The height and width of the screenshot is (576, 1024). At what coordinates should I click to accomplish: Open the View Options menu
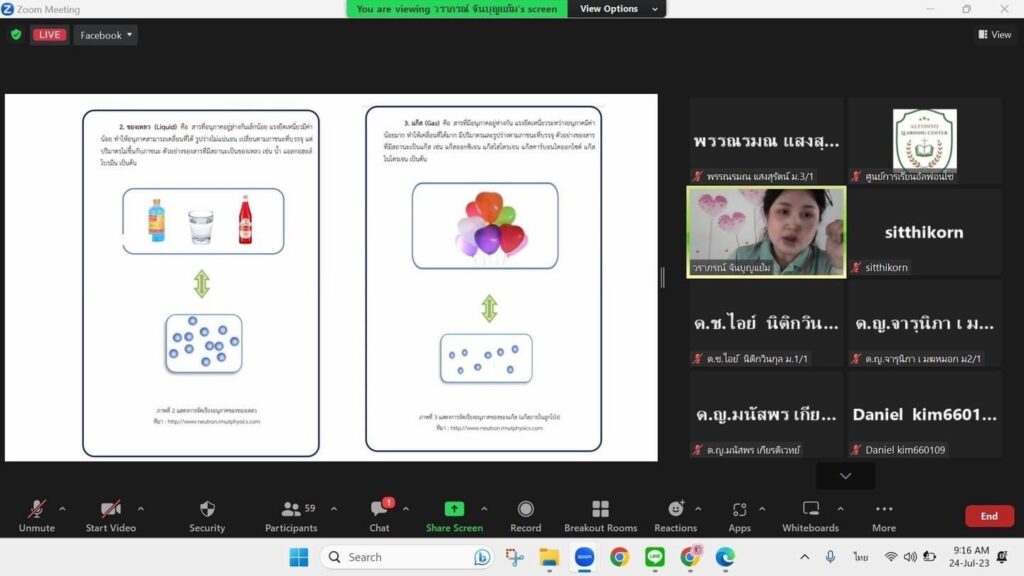[x=616, y=9]
